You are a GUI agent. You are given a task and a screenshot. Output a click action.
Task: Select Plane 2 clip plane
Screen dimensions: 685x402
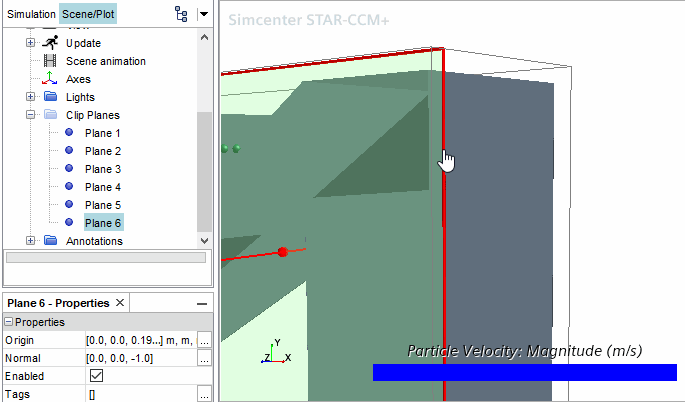click(x=103, y=151)
